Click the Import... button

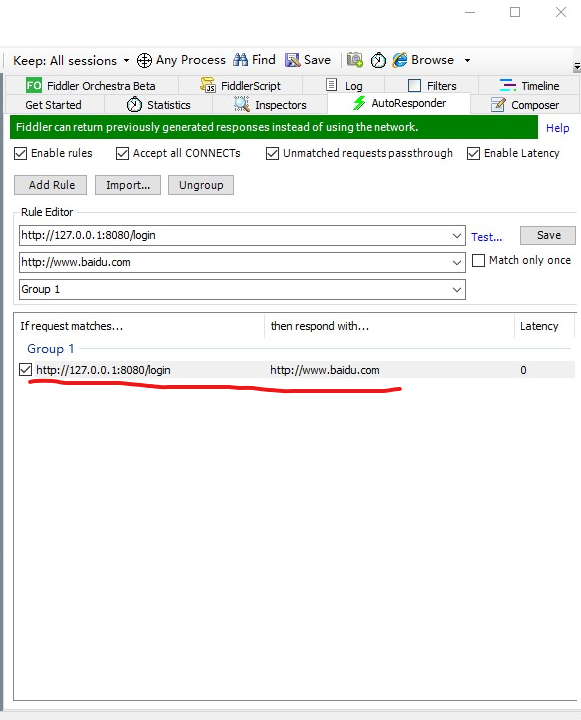coord(128,185)
